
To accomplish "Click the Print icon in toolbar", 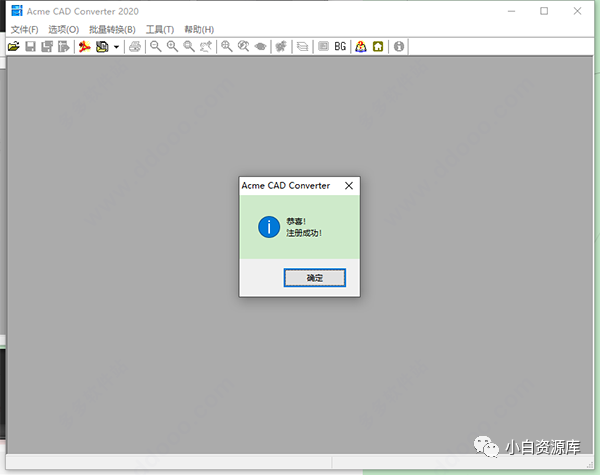I will tap(135, 47).
